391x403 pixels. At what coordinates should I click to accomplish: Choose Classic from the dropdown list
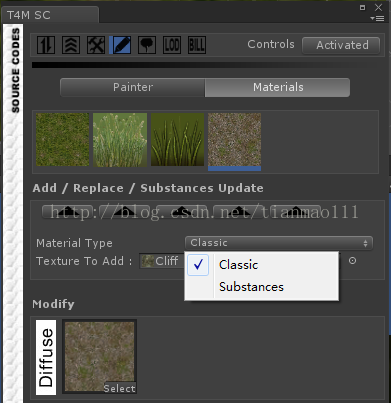point(262,265)
